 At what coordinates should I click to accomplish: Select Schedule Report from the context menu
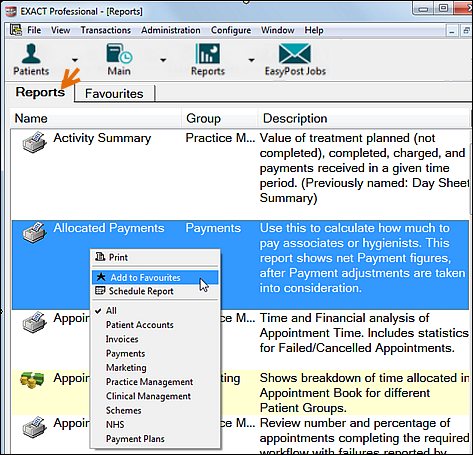click(x=155, y=291)
